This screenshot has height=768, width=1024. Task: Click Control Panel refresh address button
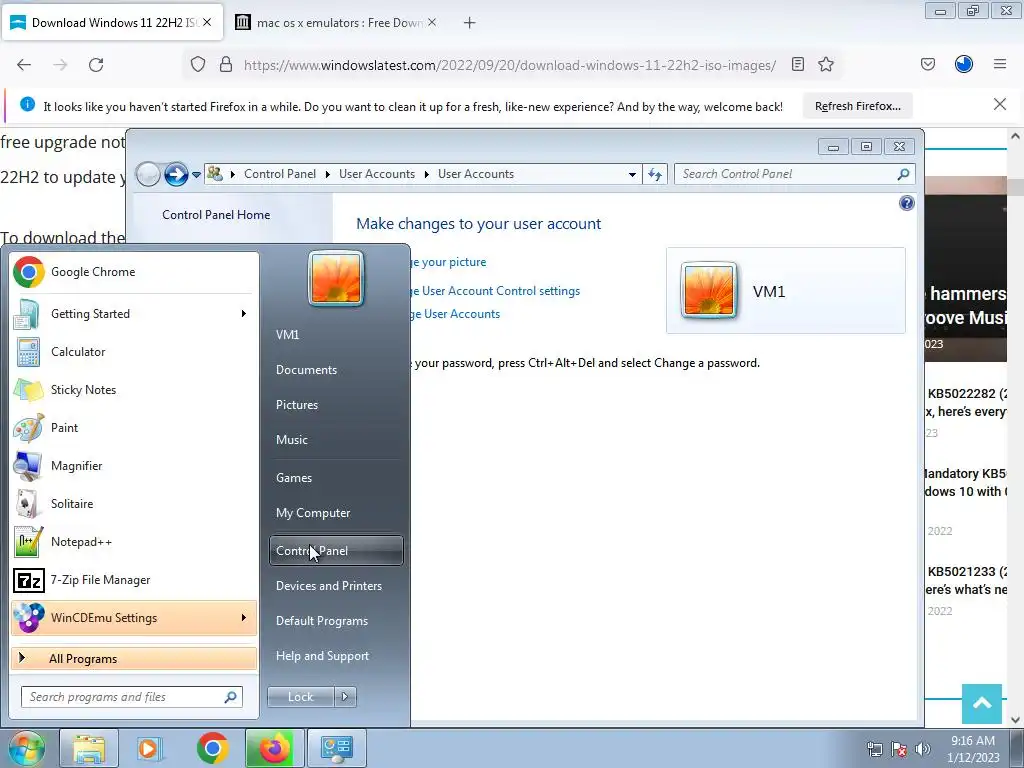coord(655,174)
